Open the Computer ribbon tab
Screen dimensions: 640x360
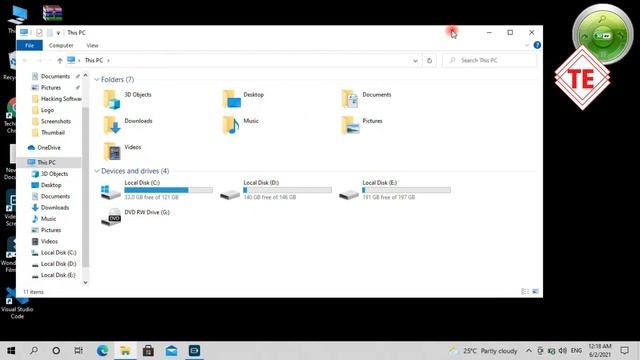61,45
